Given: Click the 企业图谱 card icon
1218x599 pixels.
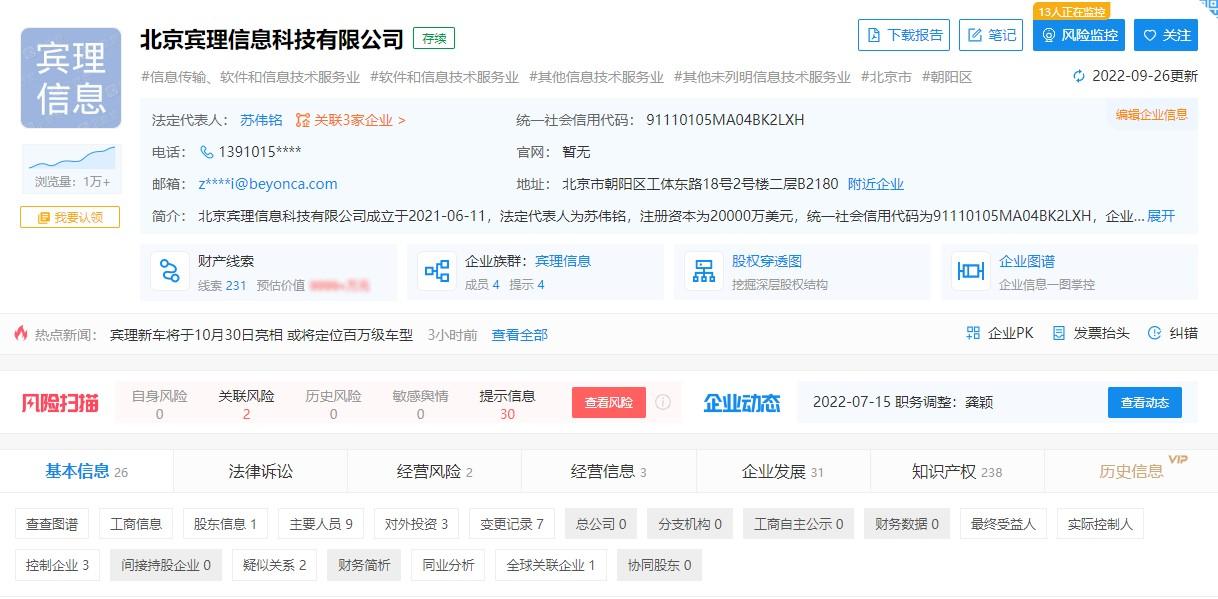Looking at the screenshot, I should (971, 271).
